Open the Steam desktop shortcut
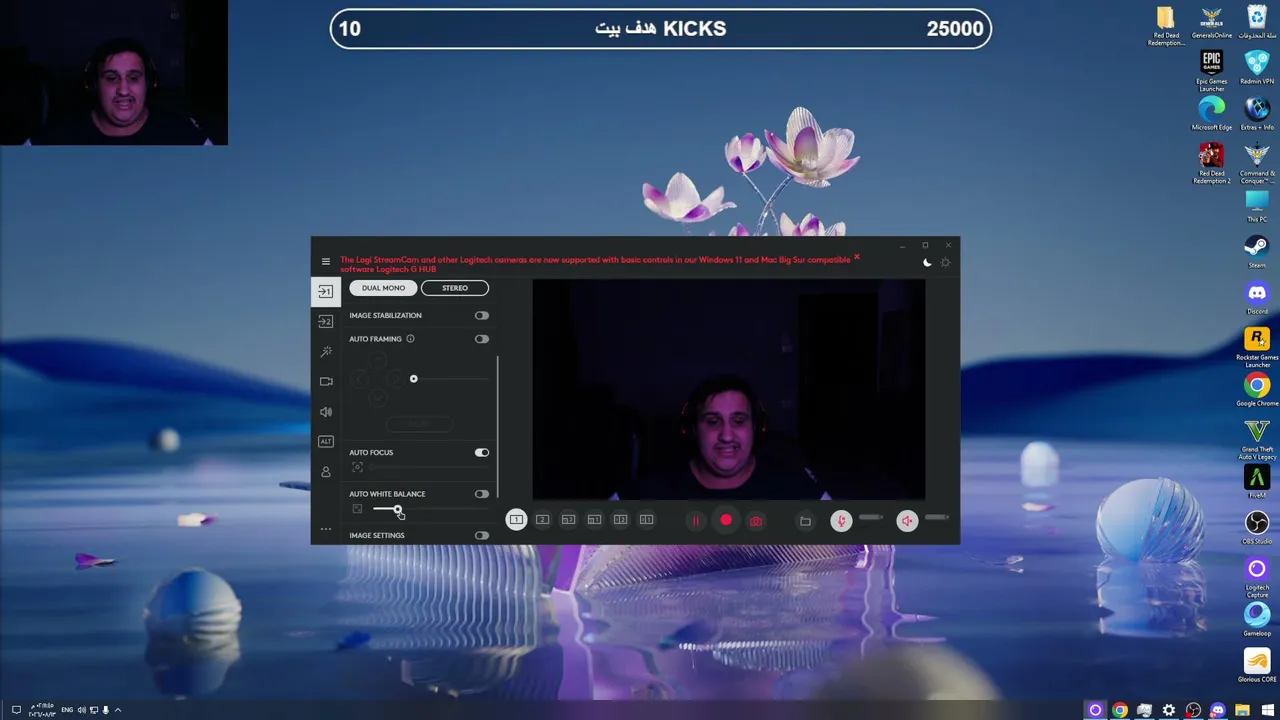 [x=1257, y=251]
